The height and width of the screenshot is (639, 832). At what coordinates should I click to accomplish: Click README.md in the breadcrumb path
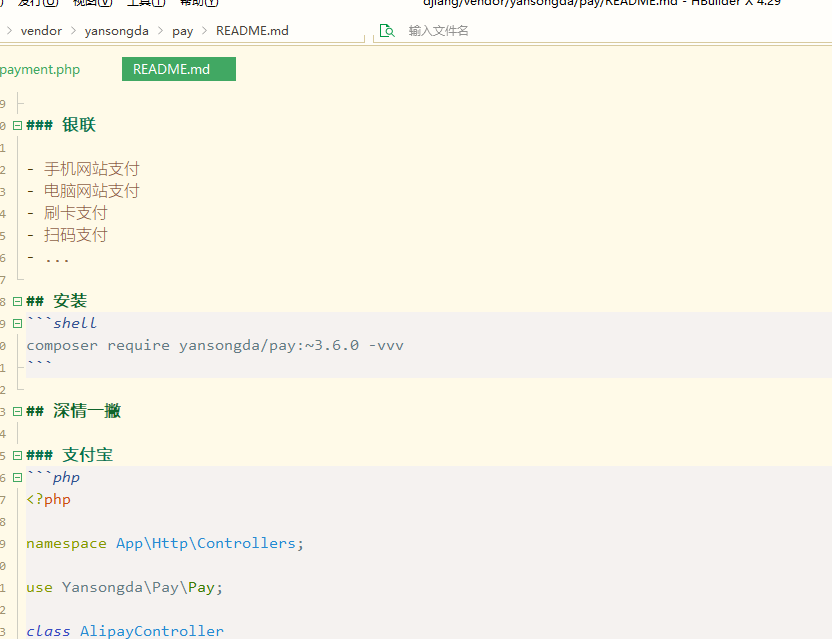coord(252,31)
